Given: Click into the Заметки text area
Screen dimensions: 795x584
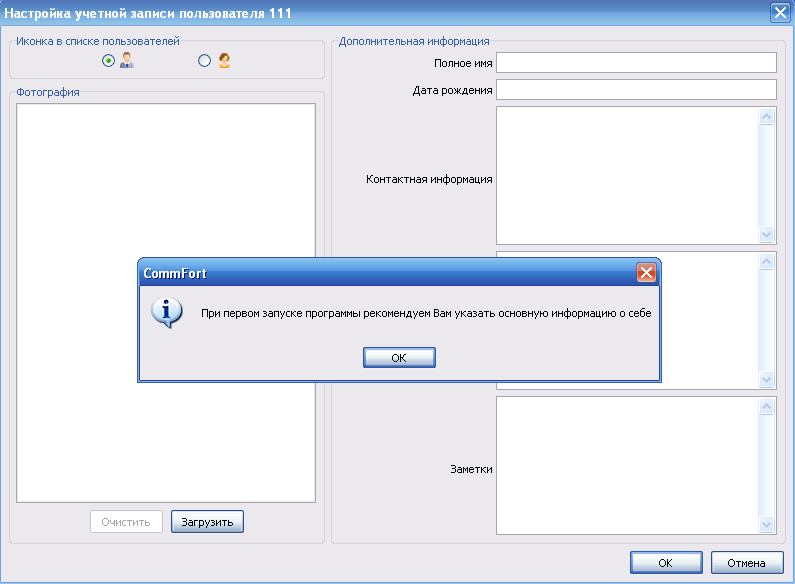Looking at the screenshot, I should [627, 465].
